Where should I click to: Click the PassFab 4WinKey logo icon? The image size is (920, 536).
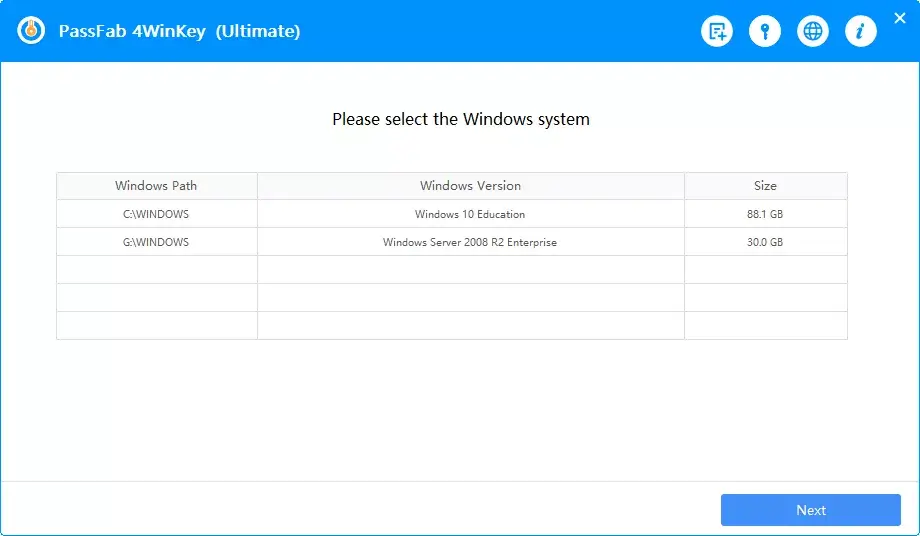(x=31, y=31)
